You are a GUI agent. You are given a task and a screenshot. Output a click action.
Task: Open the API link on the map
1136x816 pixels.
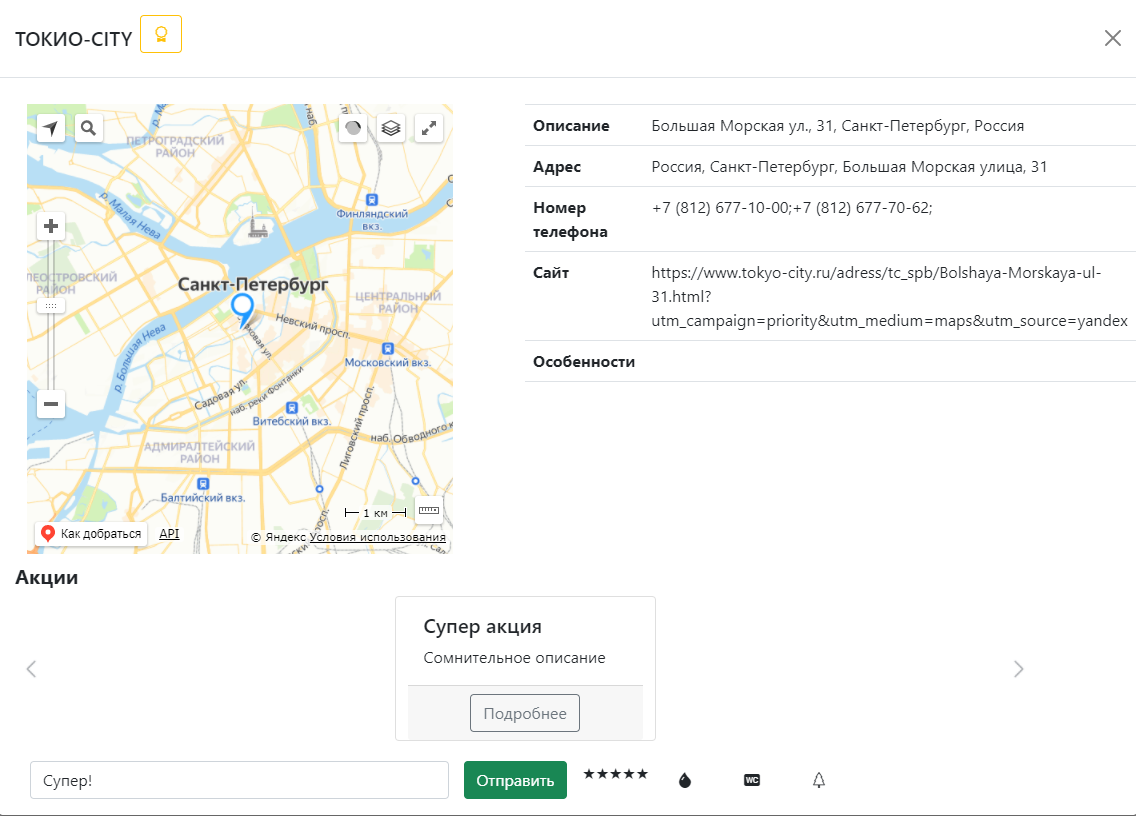click(x=169, y=533)
